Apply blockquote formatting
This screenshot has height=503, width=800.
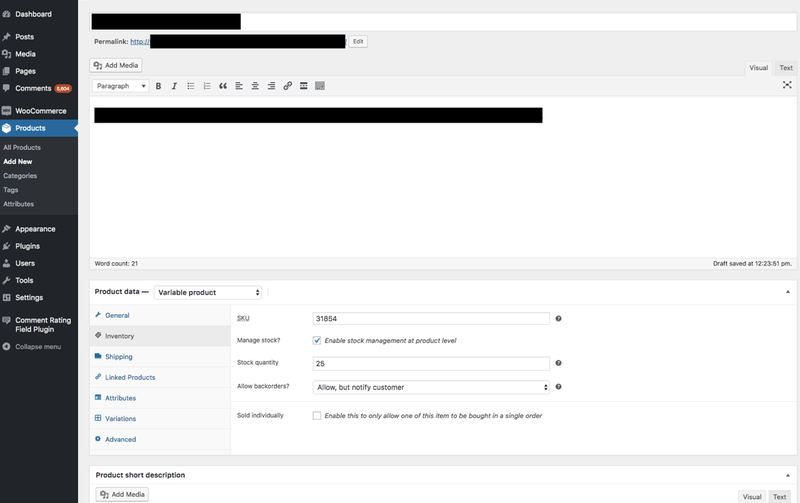tap(223, 86)
